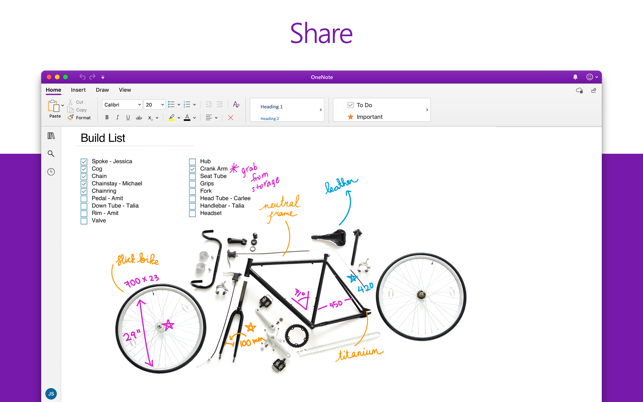This screenshot has height=402, width=643.
Task: Click the 'Rim - Amit' list text
Action: click(105, 213)
